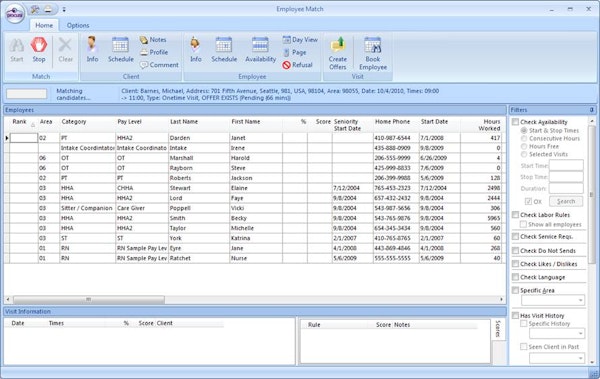Enable Check Do Not Sends filter
600x379 pixels.
point(515,251)
